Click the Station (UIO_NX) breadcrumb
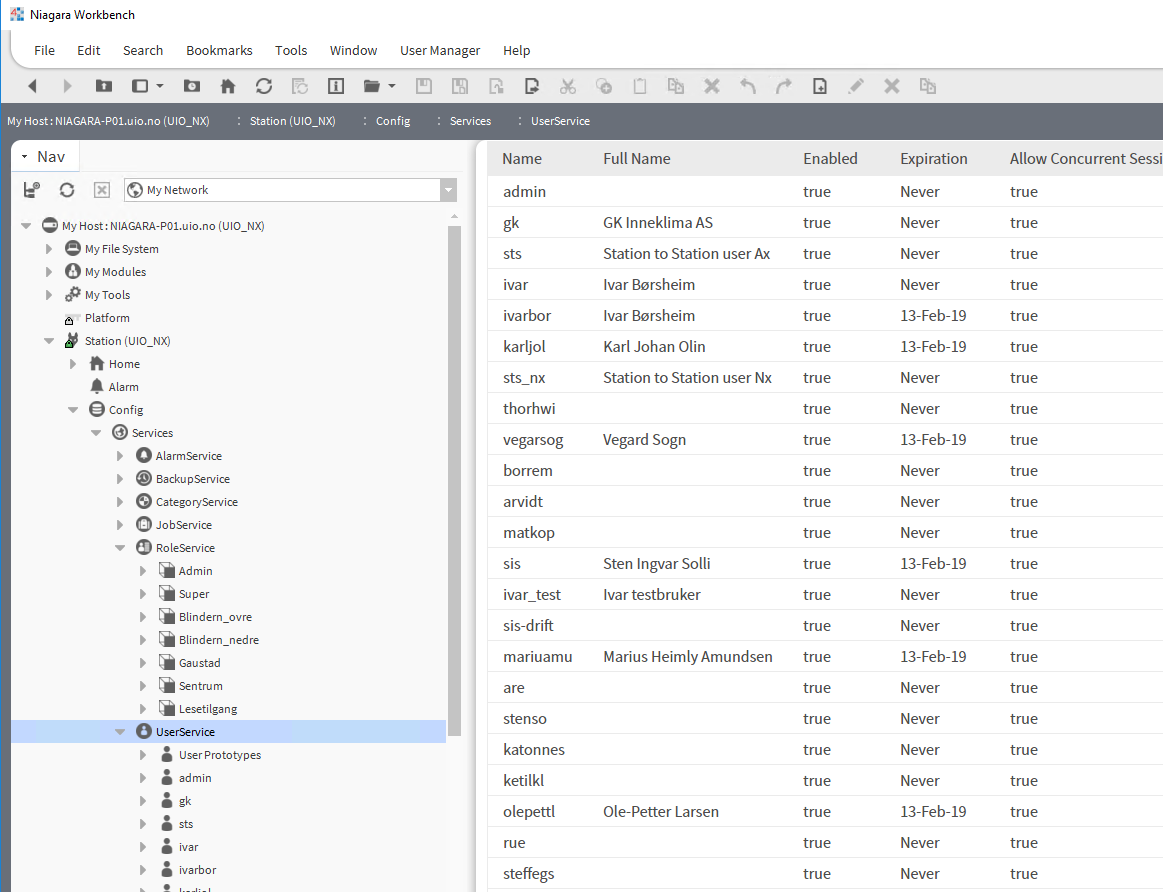Viewport: 1163px width, 892px height. (x=292, y=121)
